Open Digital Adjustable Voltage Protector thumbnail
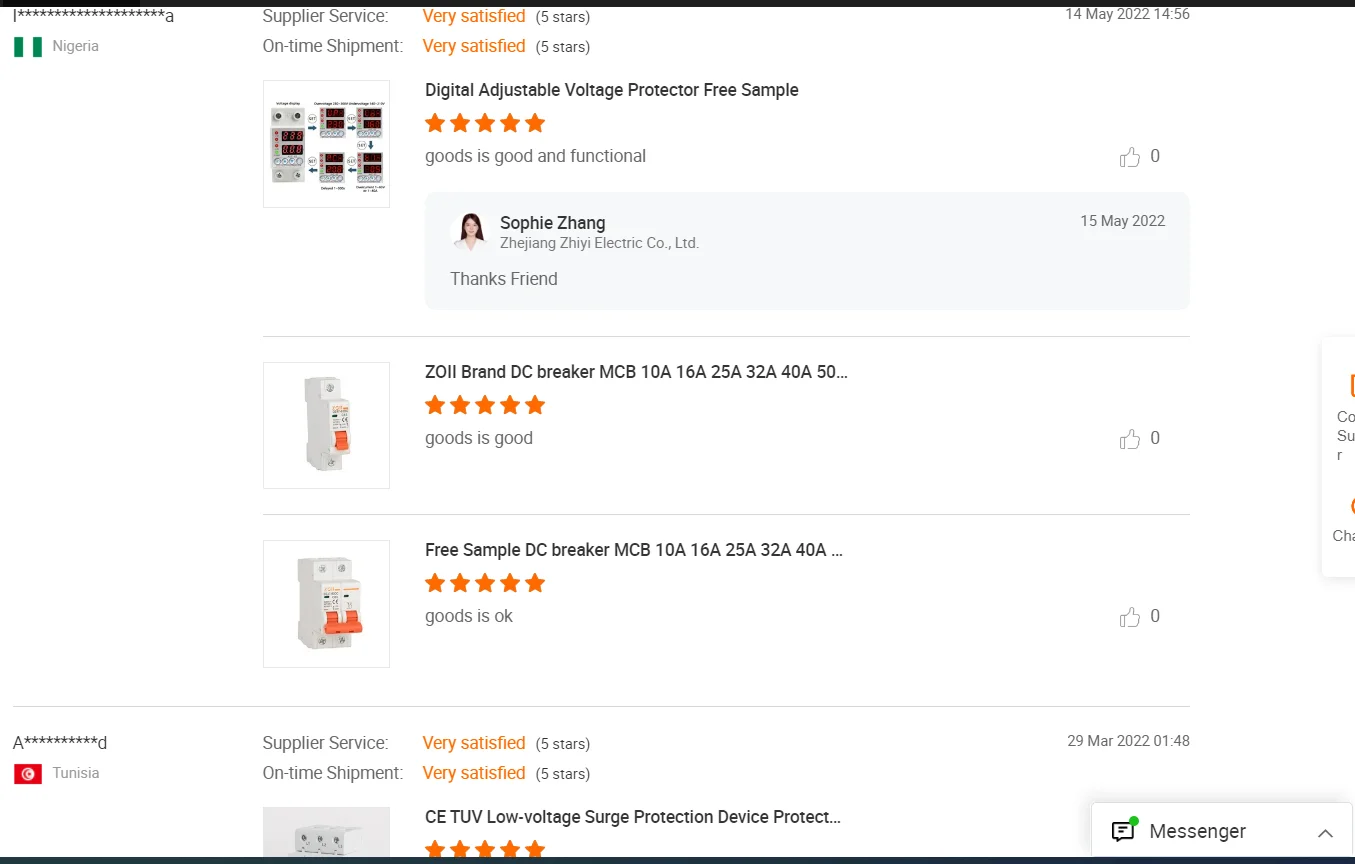 [x=326, y=144]
